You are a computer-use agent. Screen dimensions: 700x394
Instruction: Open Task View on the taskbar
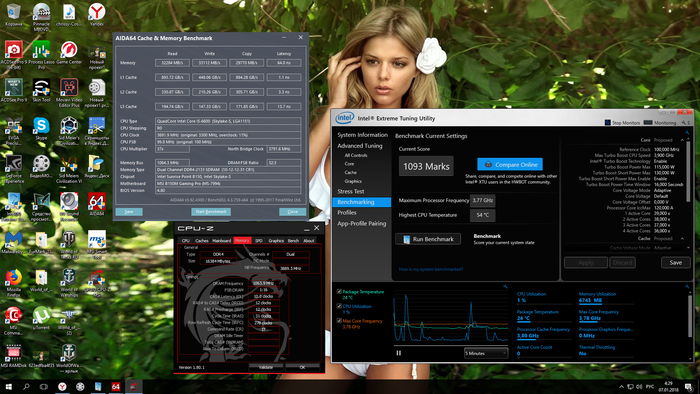click(x=44, y=386)
